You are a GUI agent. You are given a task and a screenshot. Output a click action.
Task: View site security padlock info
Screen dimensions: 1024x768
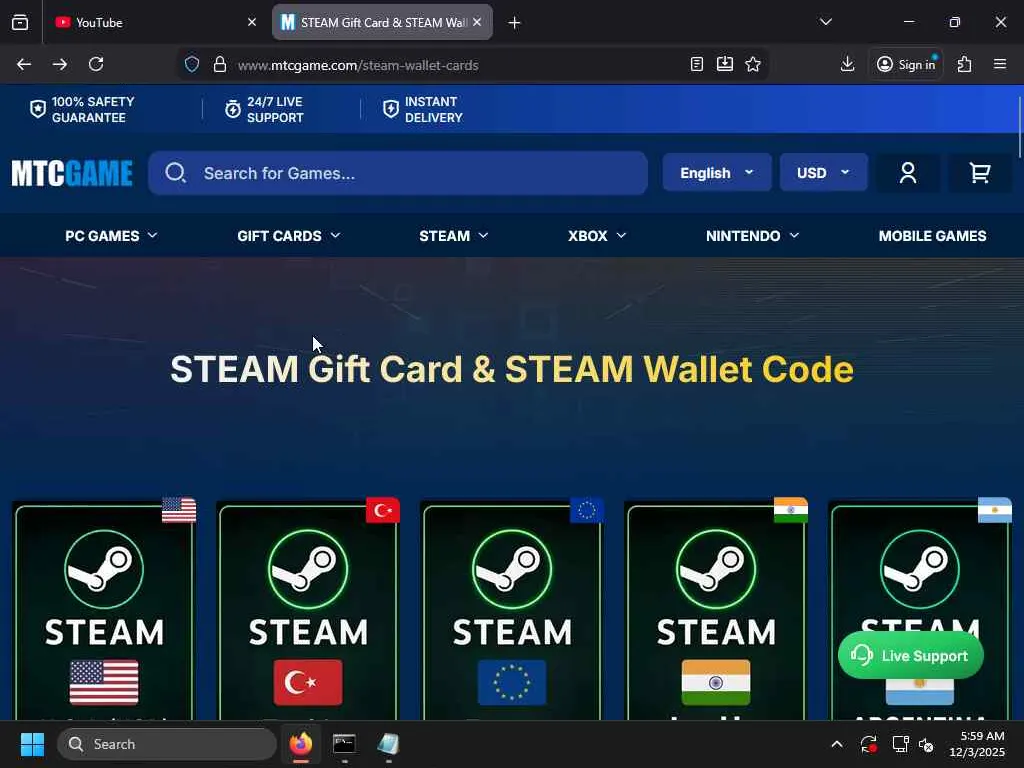[220, 65]
